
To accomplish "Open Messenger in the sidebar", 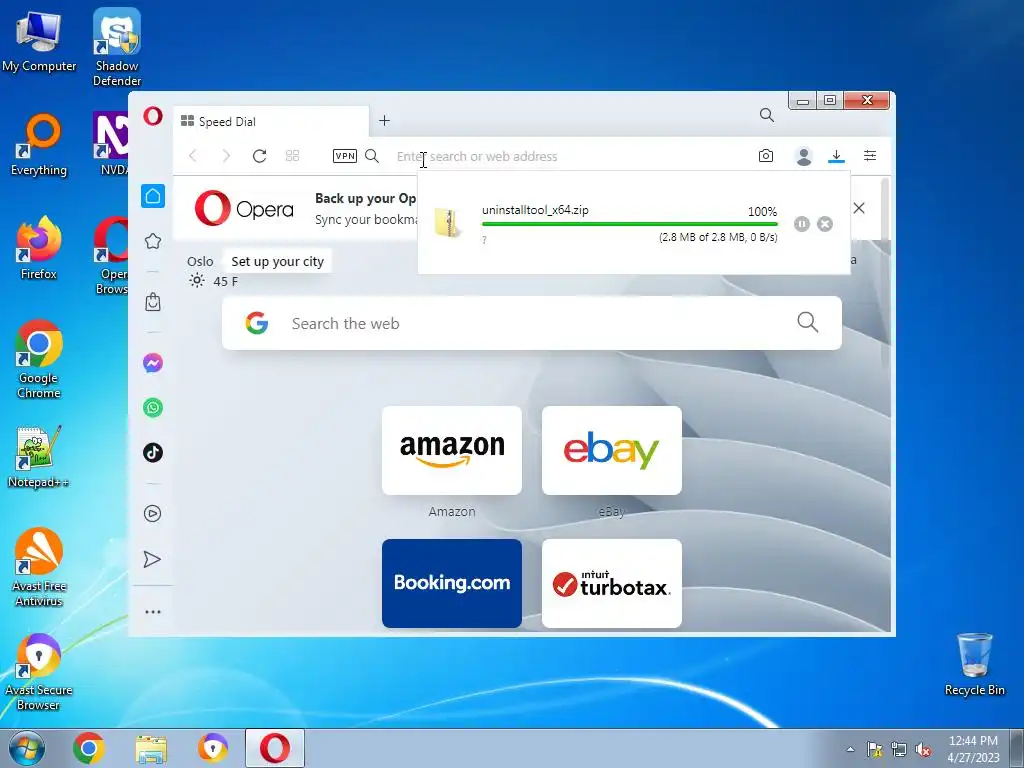I will click(153, 363).
